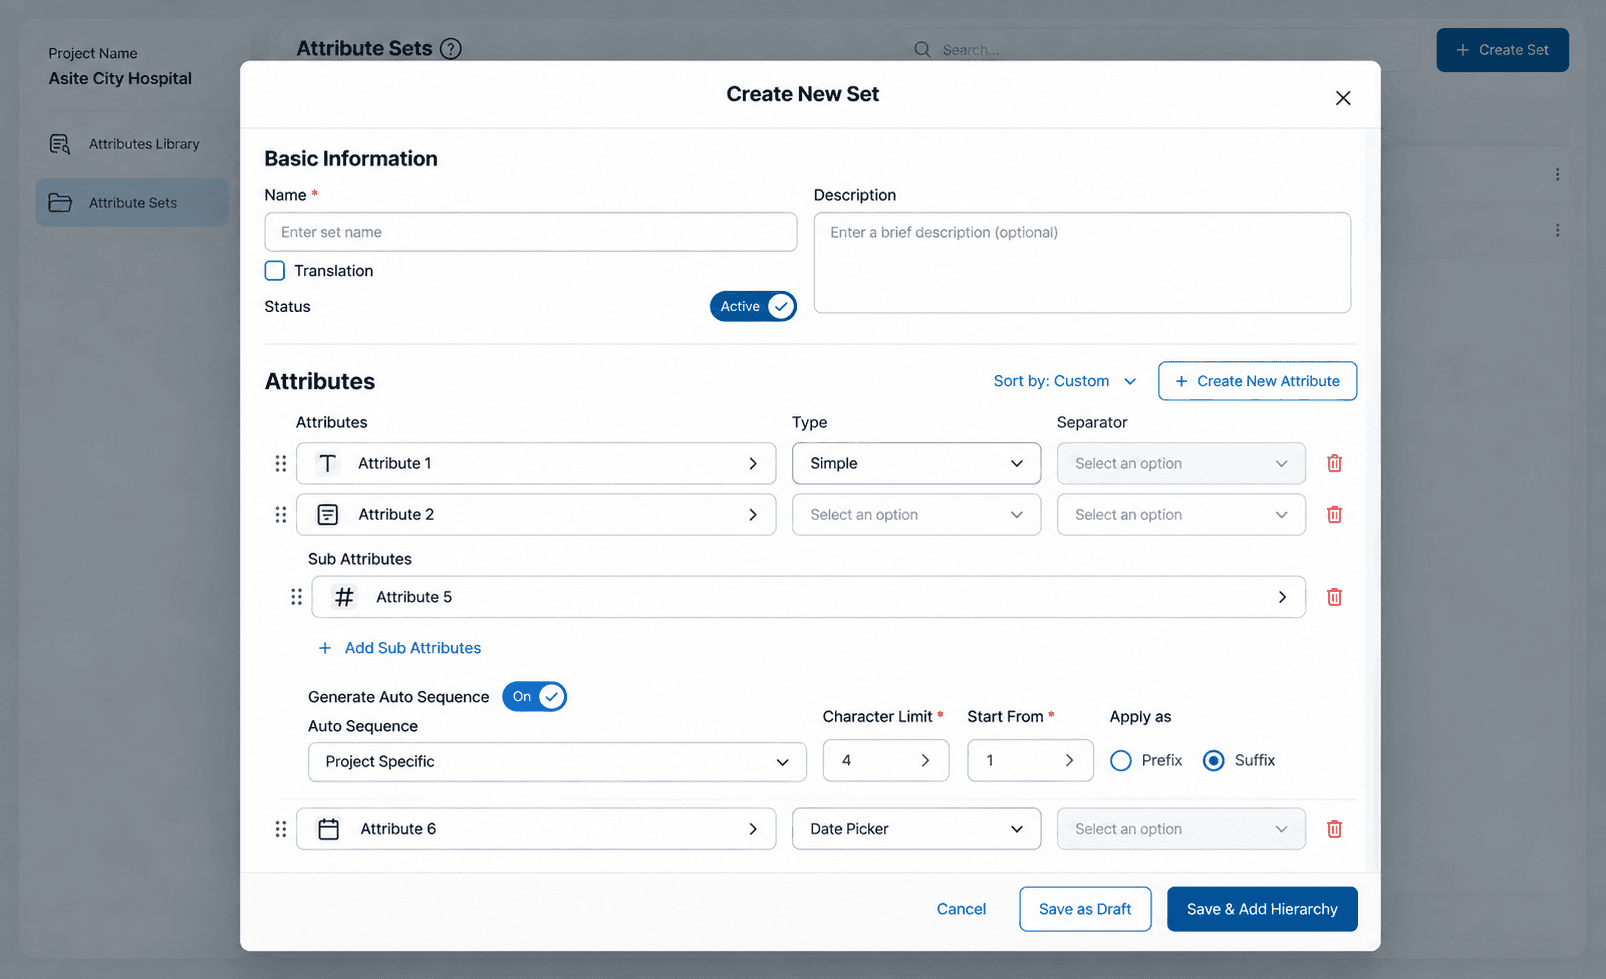Expand Attribute 5 with its chevron arrow
The width and height of the screenshot is (1606, 979).
point(1282,597)
